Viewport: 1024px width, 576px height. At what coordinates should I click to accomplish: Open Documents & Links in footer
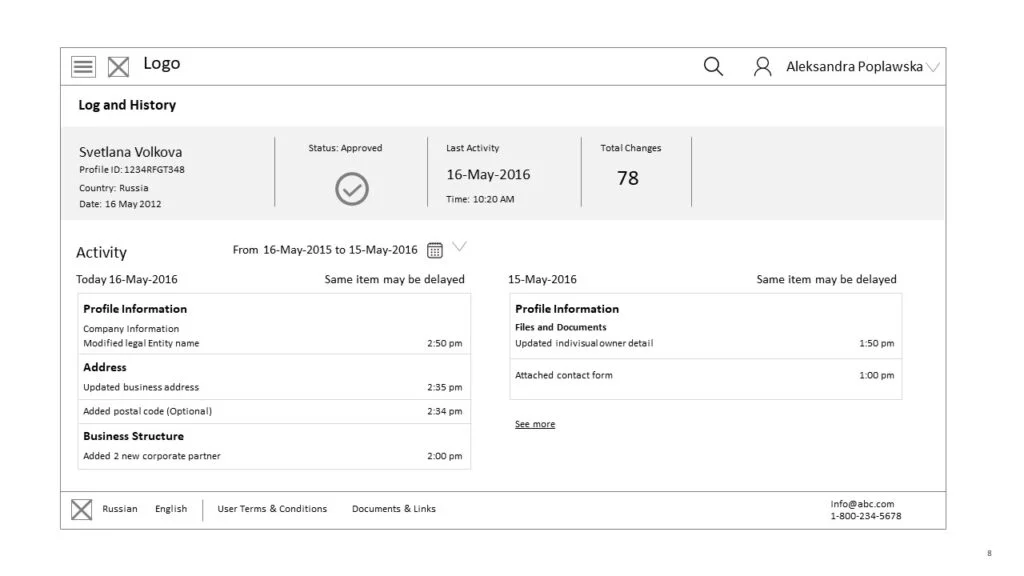pos(394,509)
